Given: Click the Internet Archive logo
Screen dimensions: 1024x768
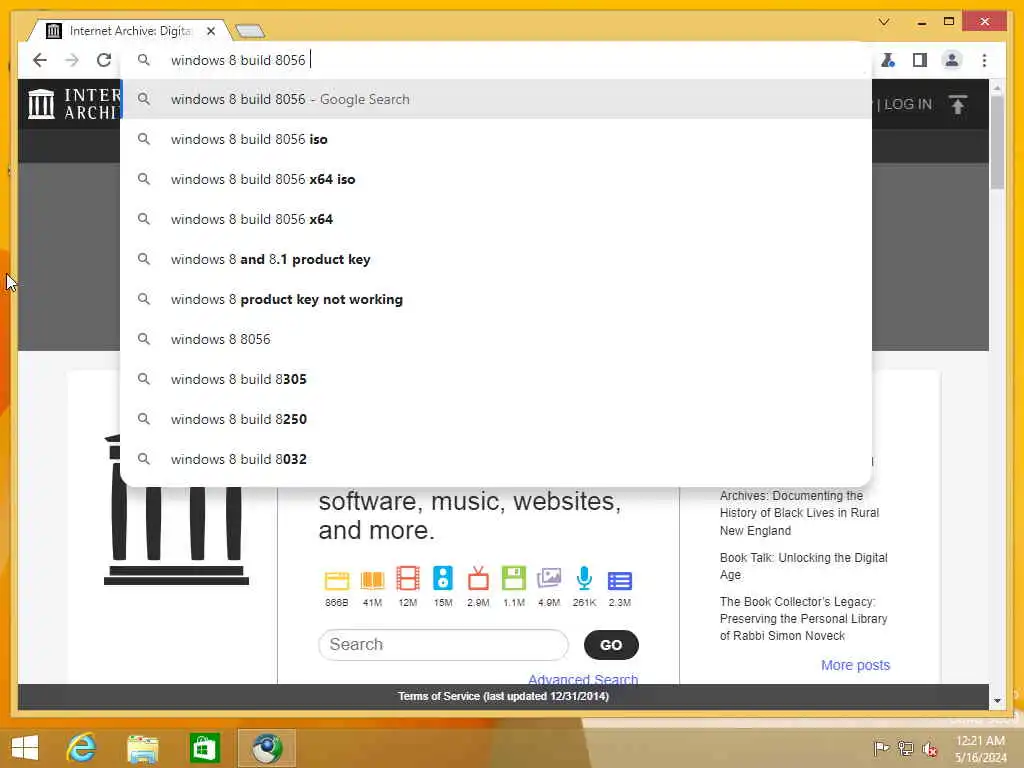Looking at the screenshot, I should tap(73, 104).
